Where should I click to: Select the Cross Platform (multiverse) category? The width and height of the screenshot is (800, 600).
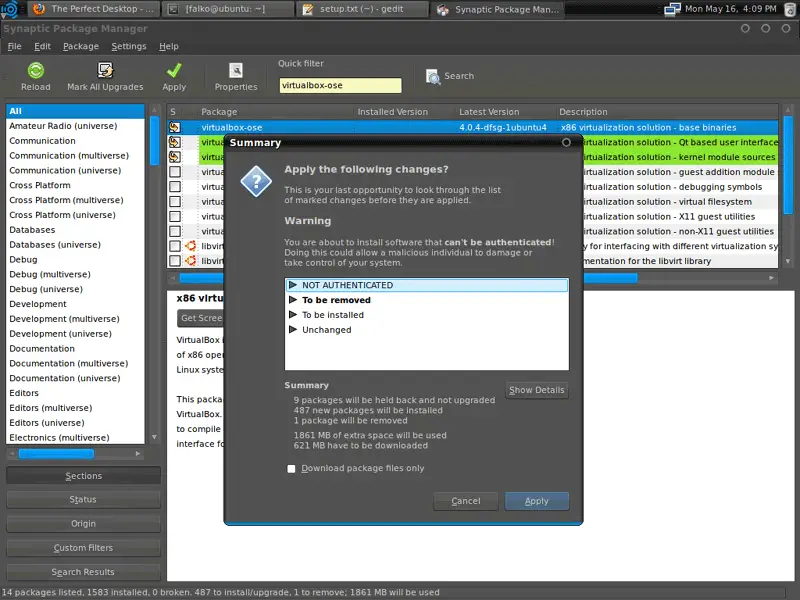tap(76, 200)
